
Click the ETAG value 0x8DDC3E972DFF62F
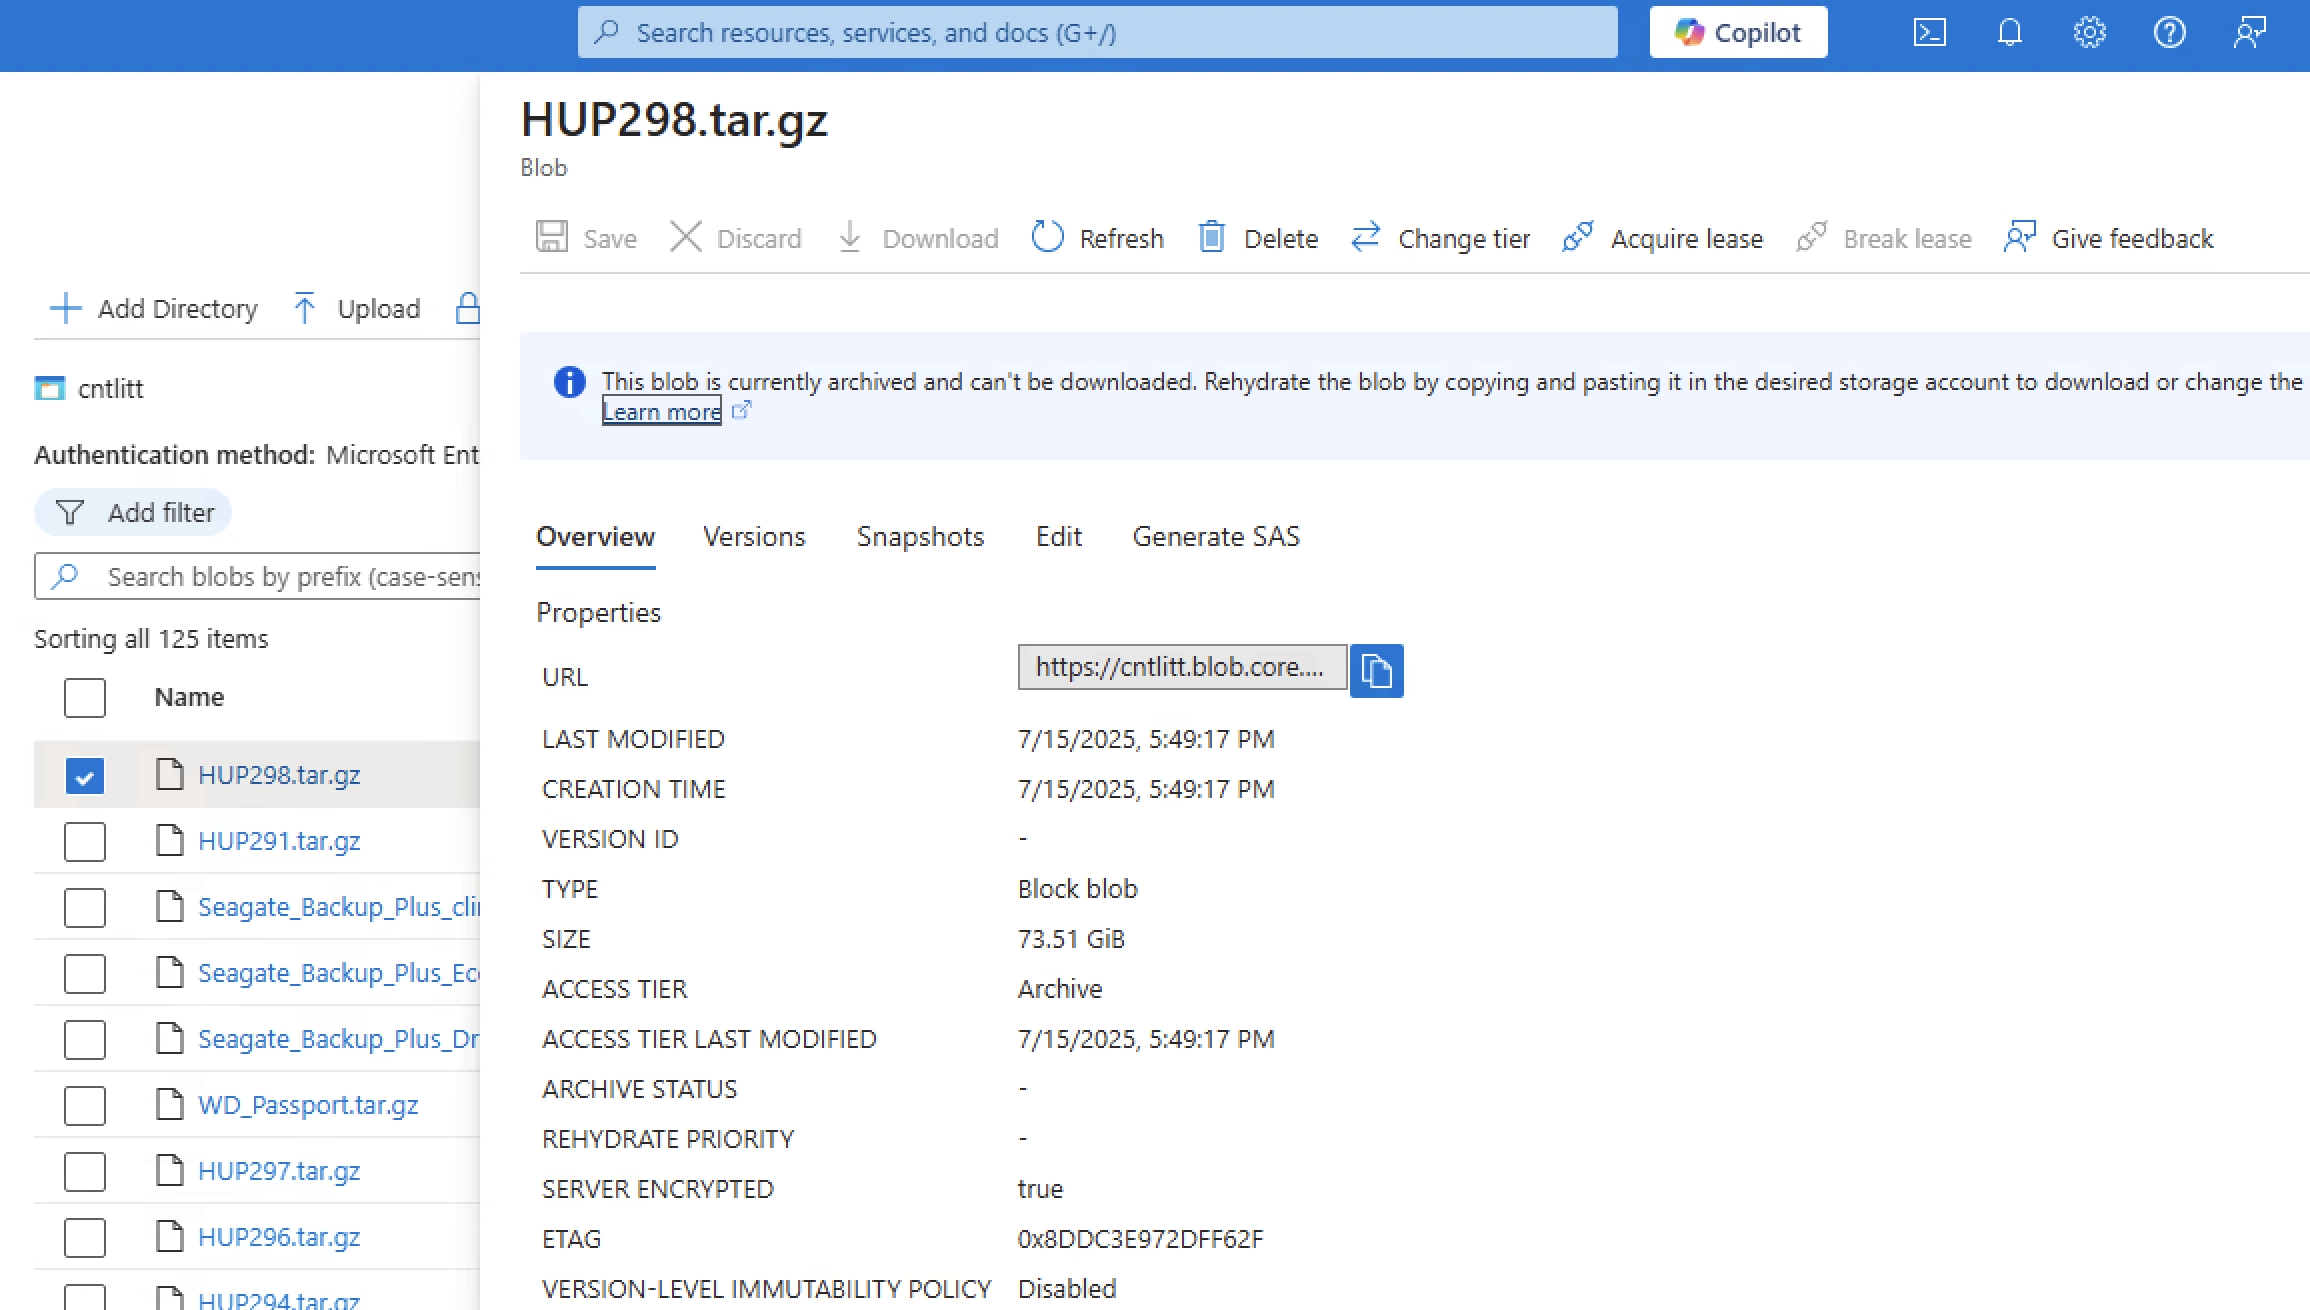[x=1140, y=1239]
